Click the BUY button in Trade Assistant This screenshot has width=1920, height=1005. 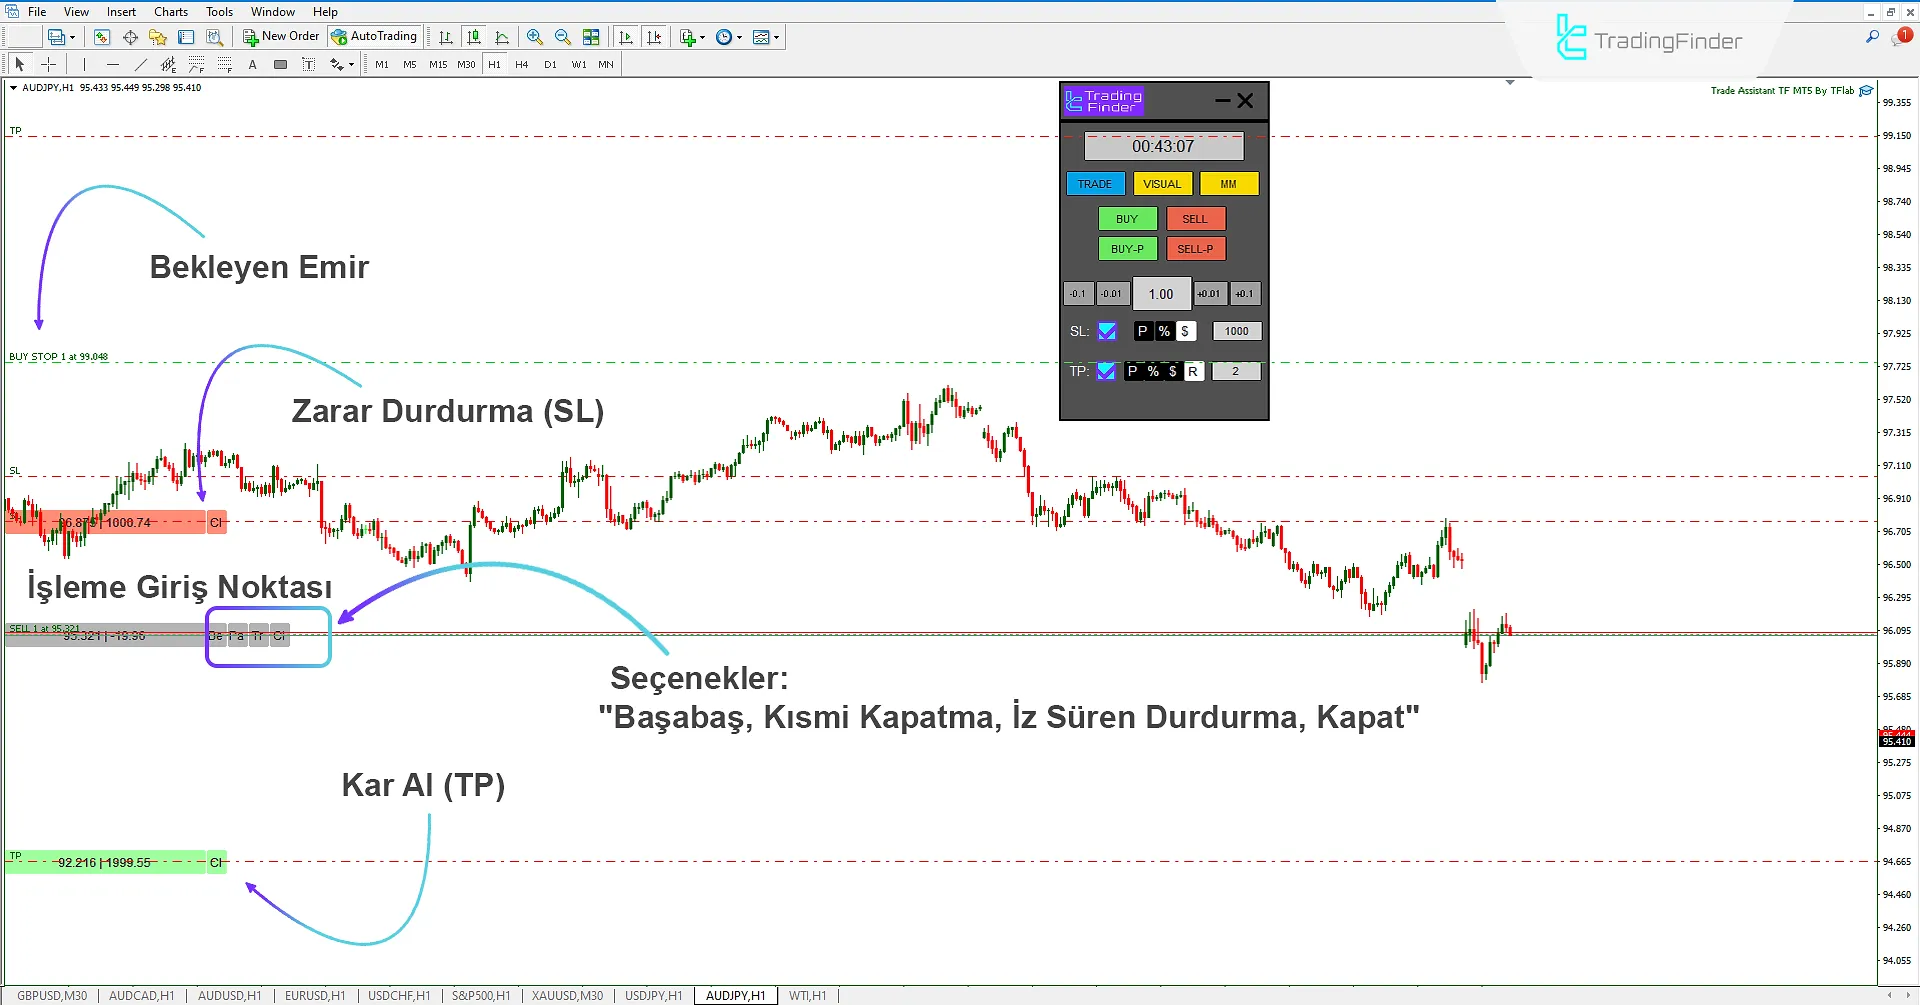(1127, 218)
